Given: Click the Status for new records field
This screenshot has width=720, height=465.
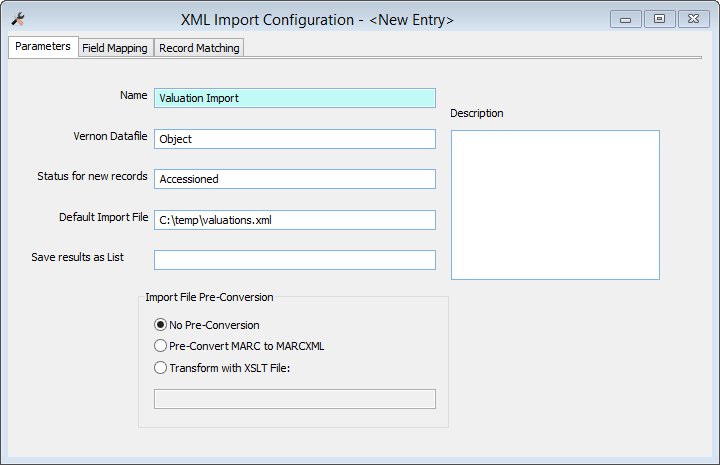Looking at the screenshot, I should click(x=295, y=179).
